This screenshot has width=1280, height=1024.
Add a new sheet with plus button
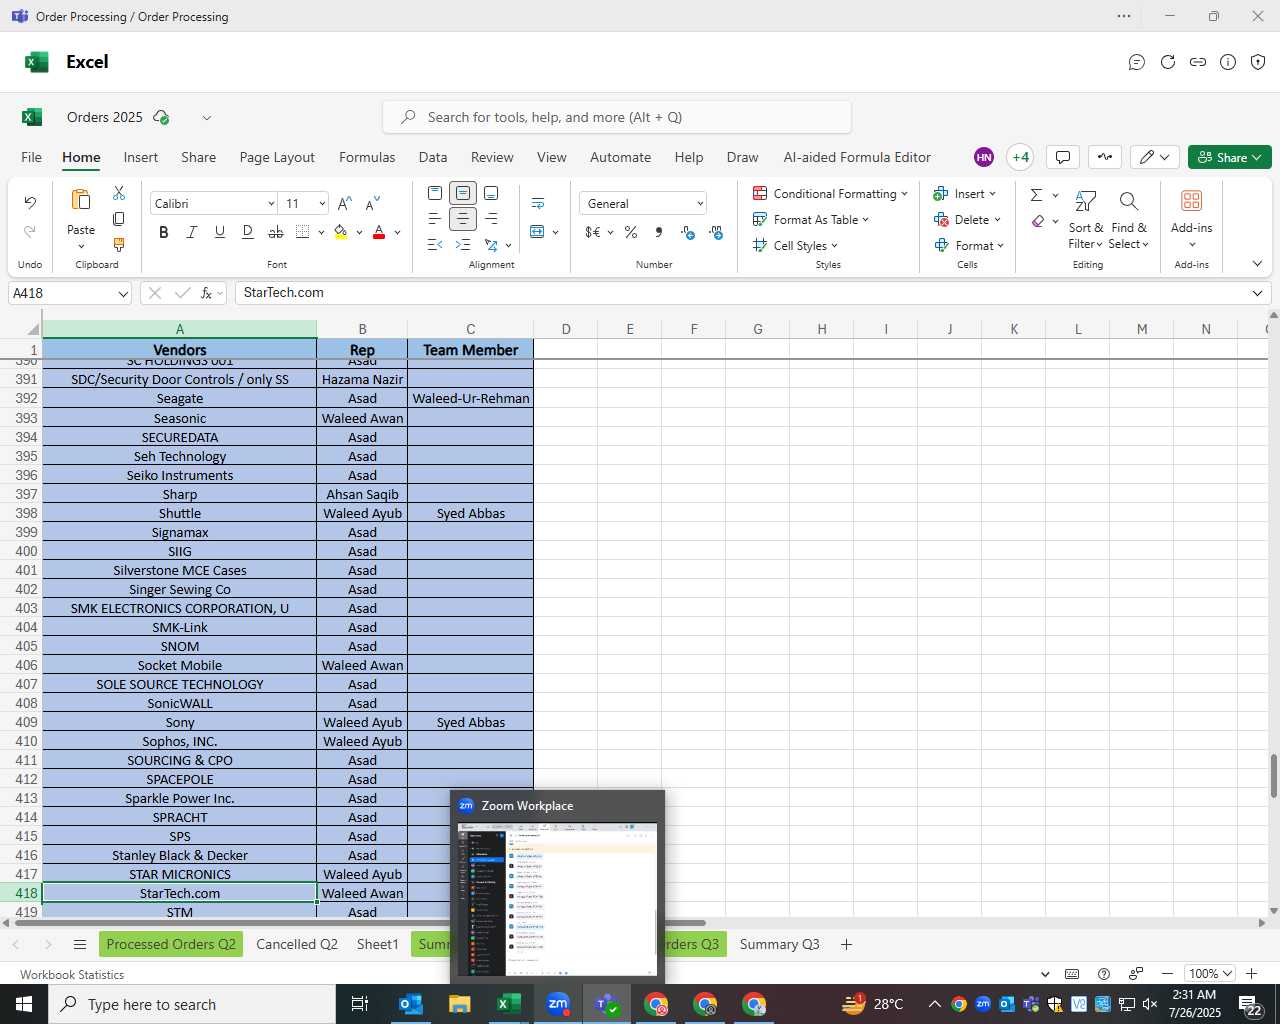tap(846, 944)
